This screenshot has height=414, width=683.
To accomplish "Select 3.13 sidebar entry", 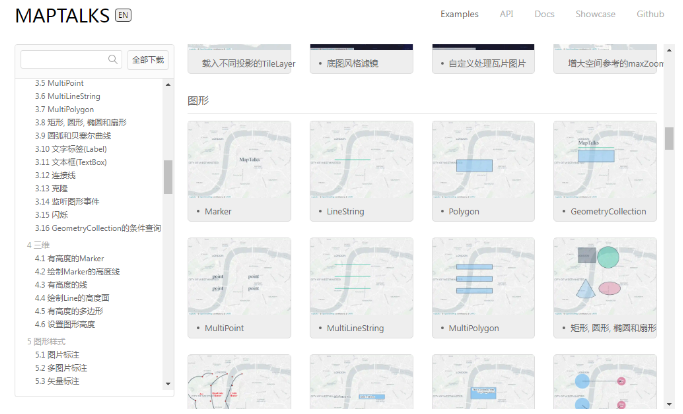I will pyautogui.click(x=51, y=188).
